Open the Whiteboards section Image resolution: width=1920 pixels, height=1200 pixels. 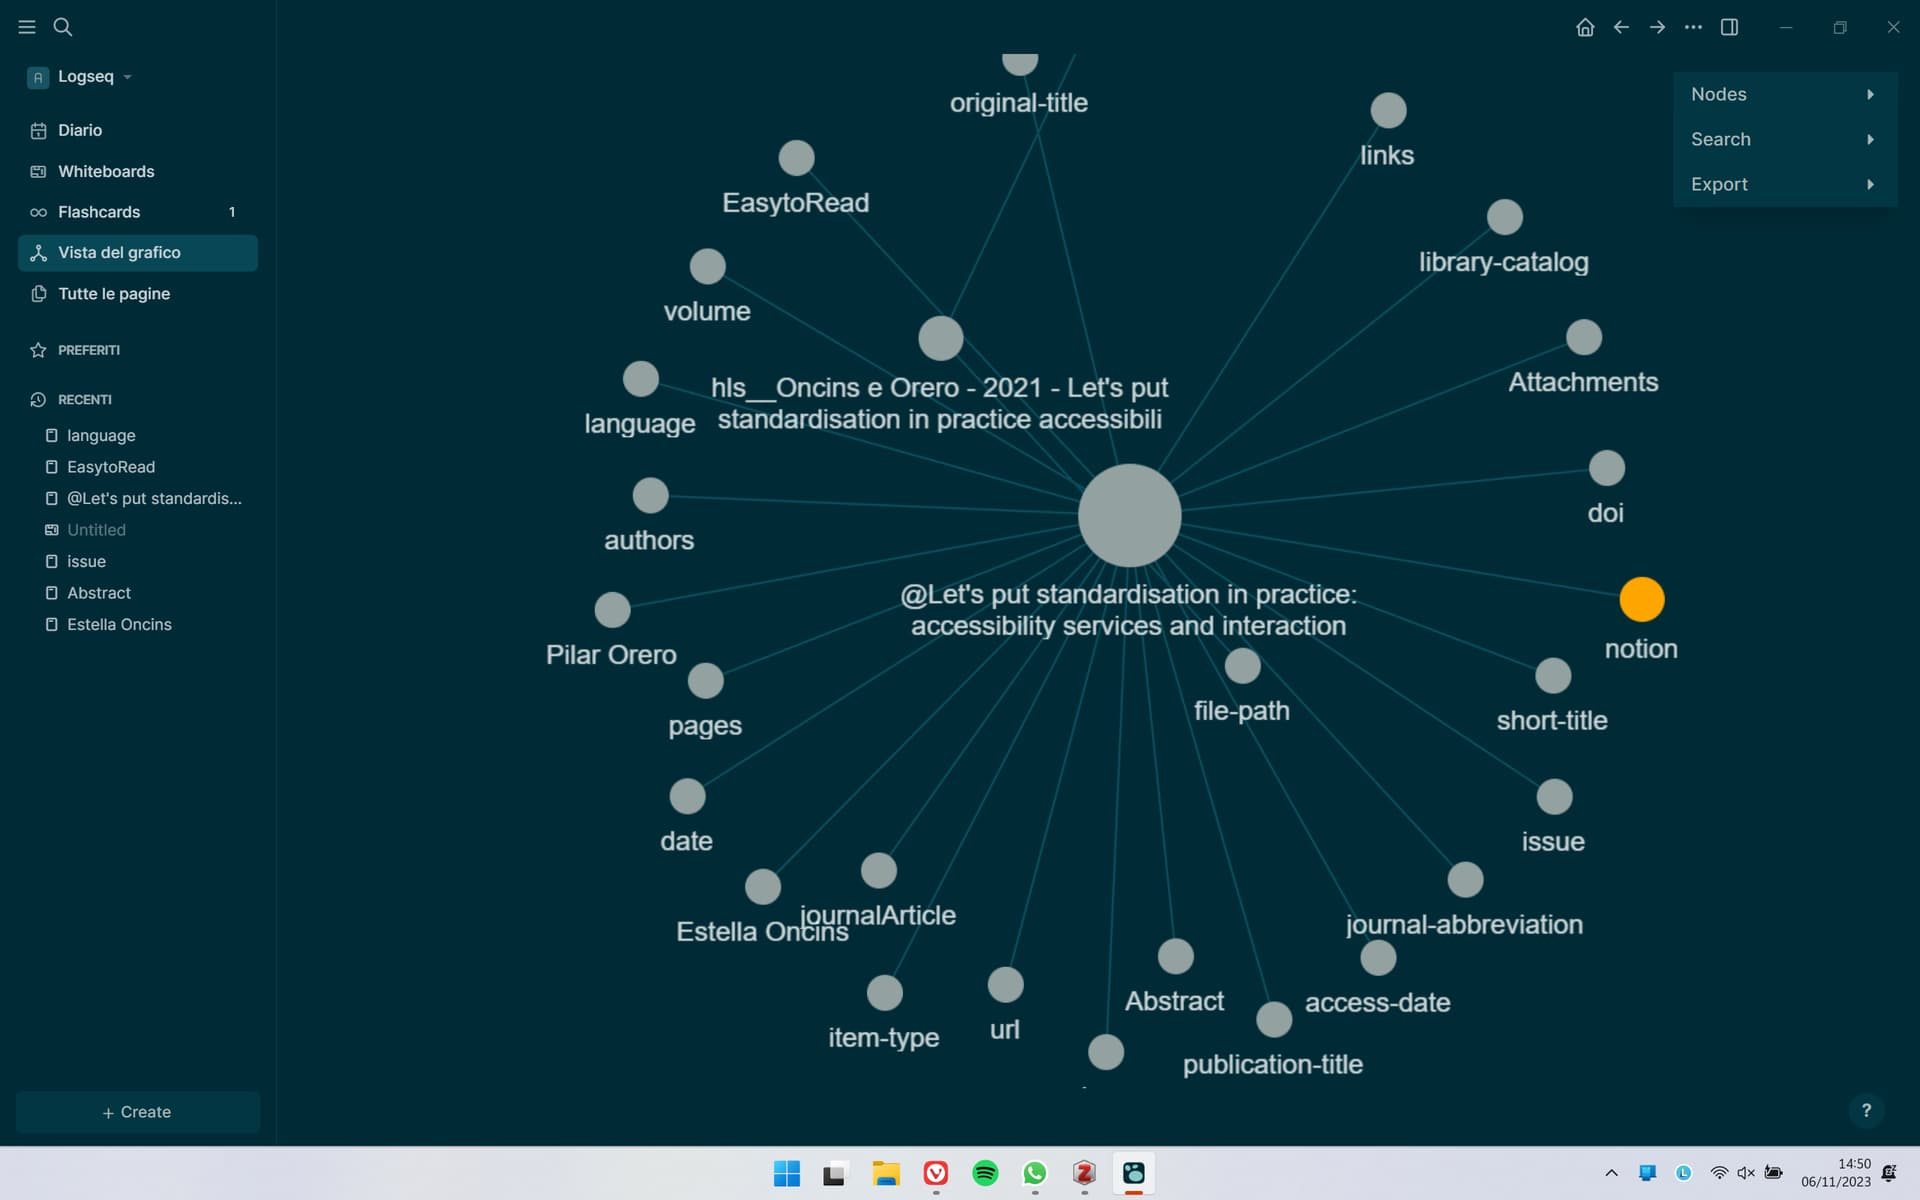point(105,171)
